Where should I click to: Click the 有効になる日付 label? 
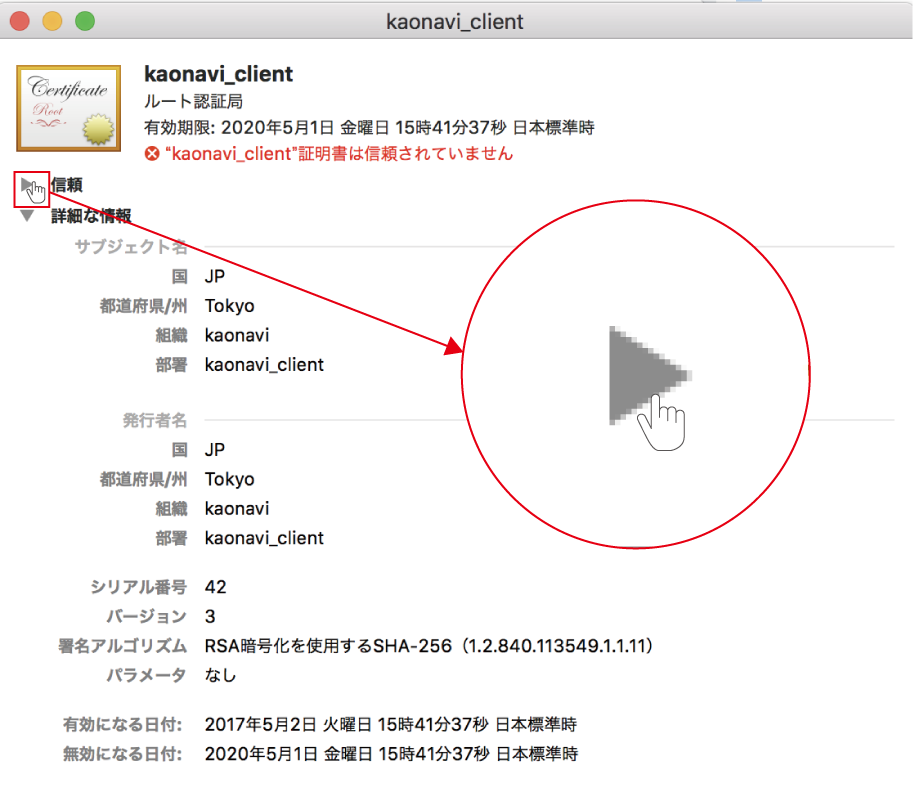coord(123,725)
